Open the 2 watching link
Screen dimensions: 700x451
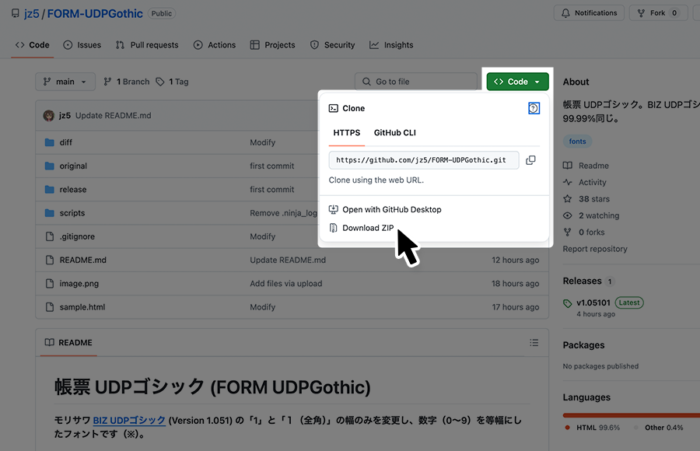tap(599, 216)
